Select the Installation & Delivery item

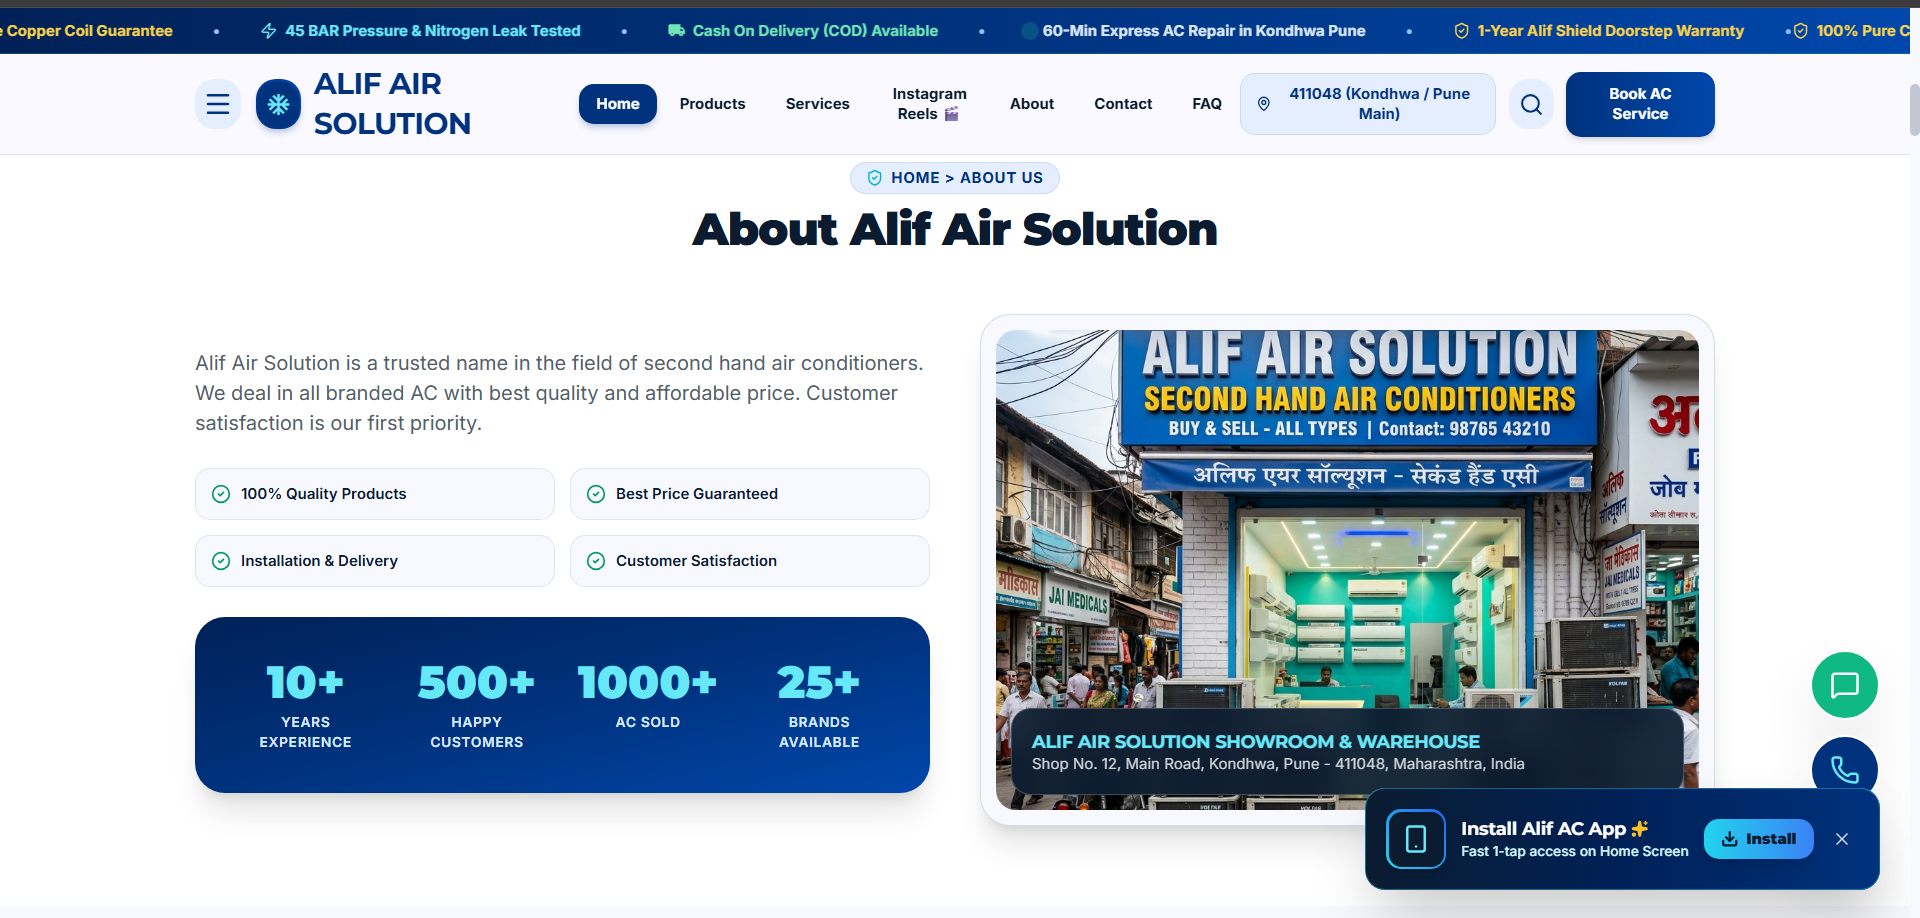click(x=375, y=561)
